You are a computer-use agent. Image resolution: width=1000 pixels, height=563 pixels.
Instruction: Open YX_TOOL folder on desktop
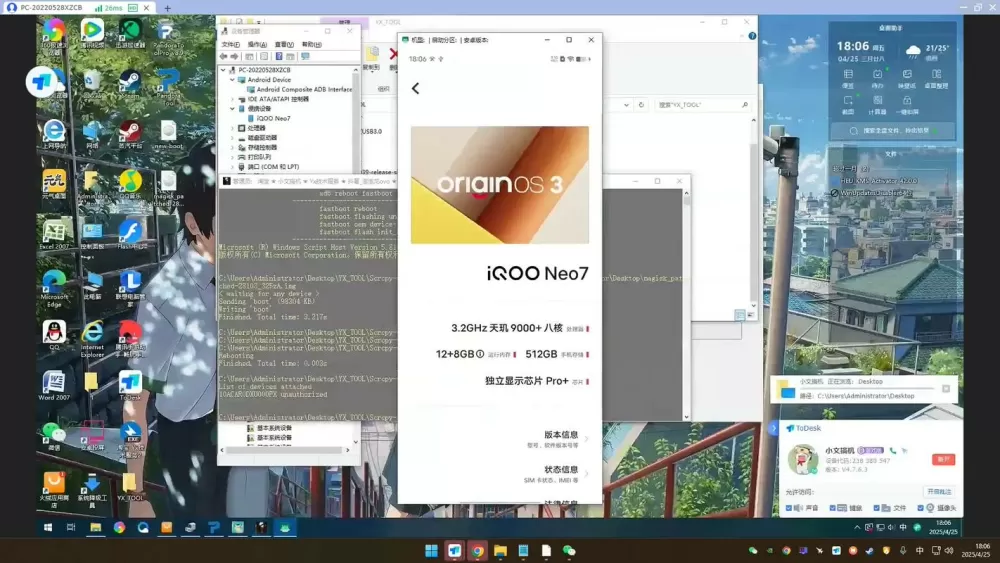tap(130, 487)
